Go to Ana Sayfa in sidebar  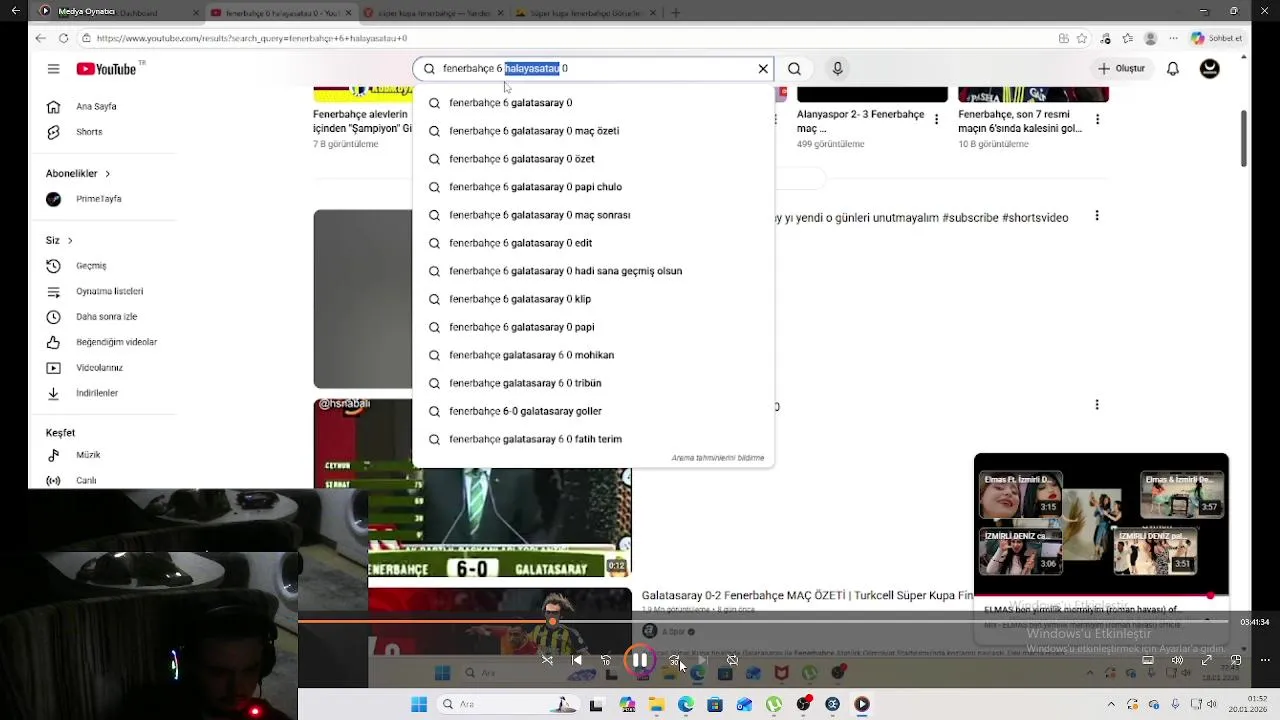[96, 106]
